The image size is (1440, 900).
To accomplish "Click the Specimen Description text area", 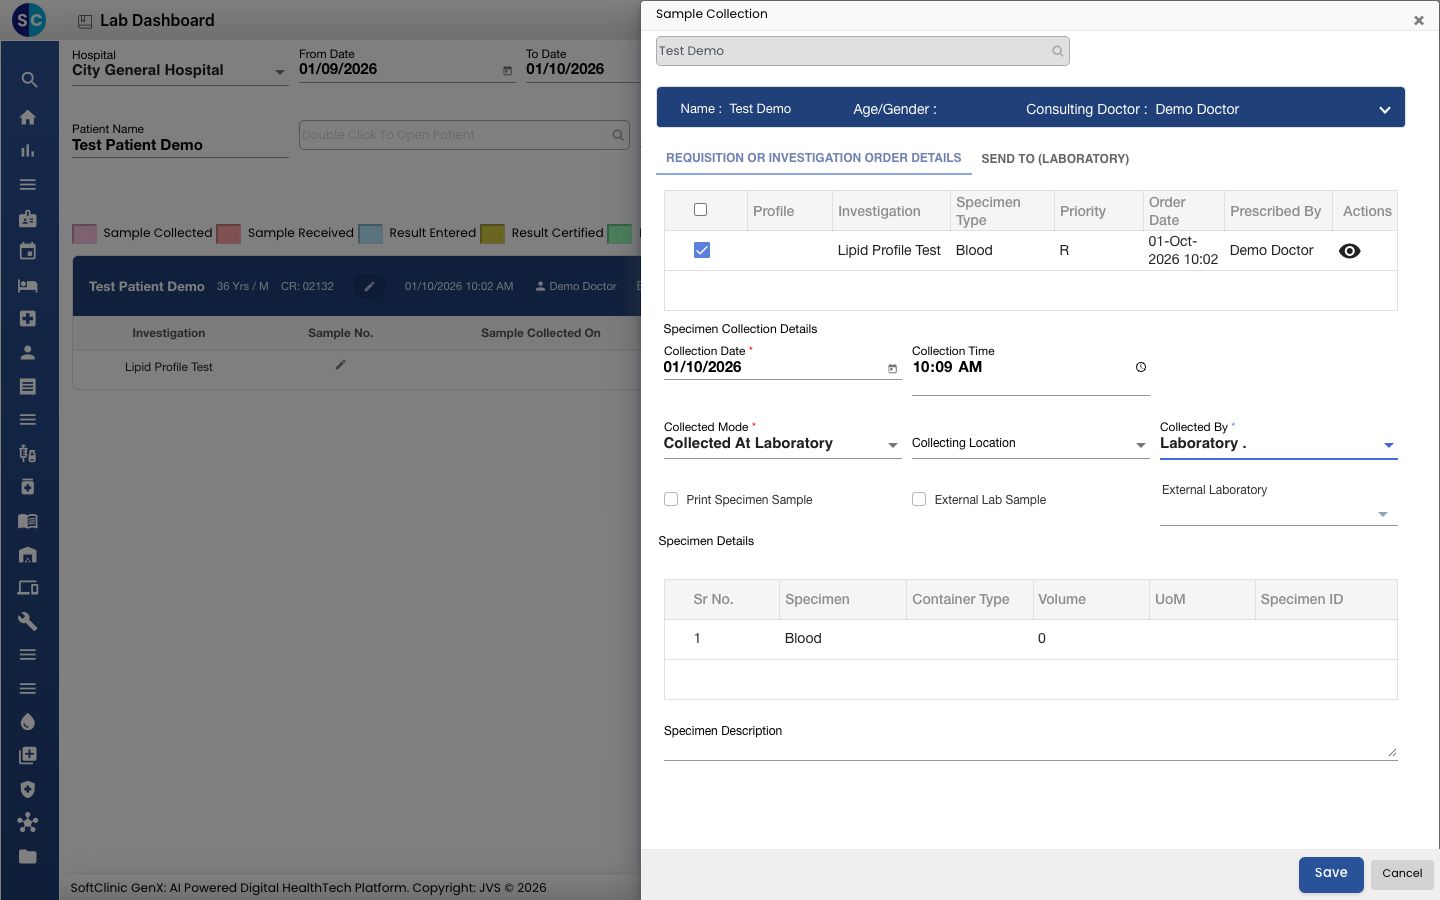I will pyautogui.click(x=1030, y=750).
